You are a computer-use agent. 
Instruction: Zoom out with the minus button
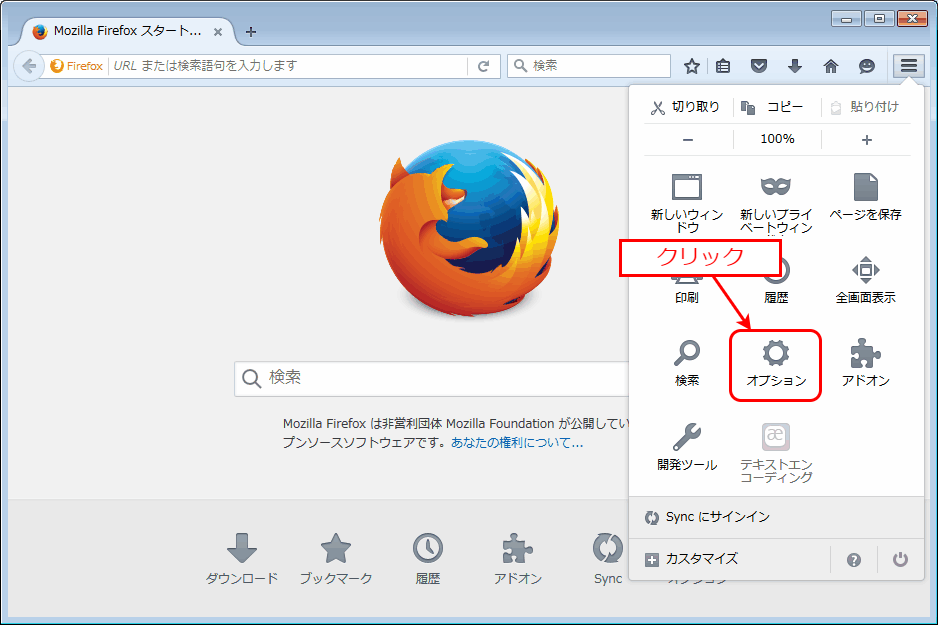click(x=688, y=139)
